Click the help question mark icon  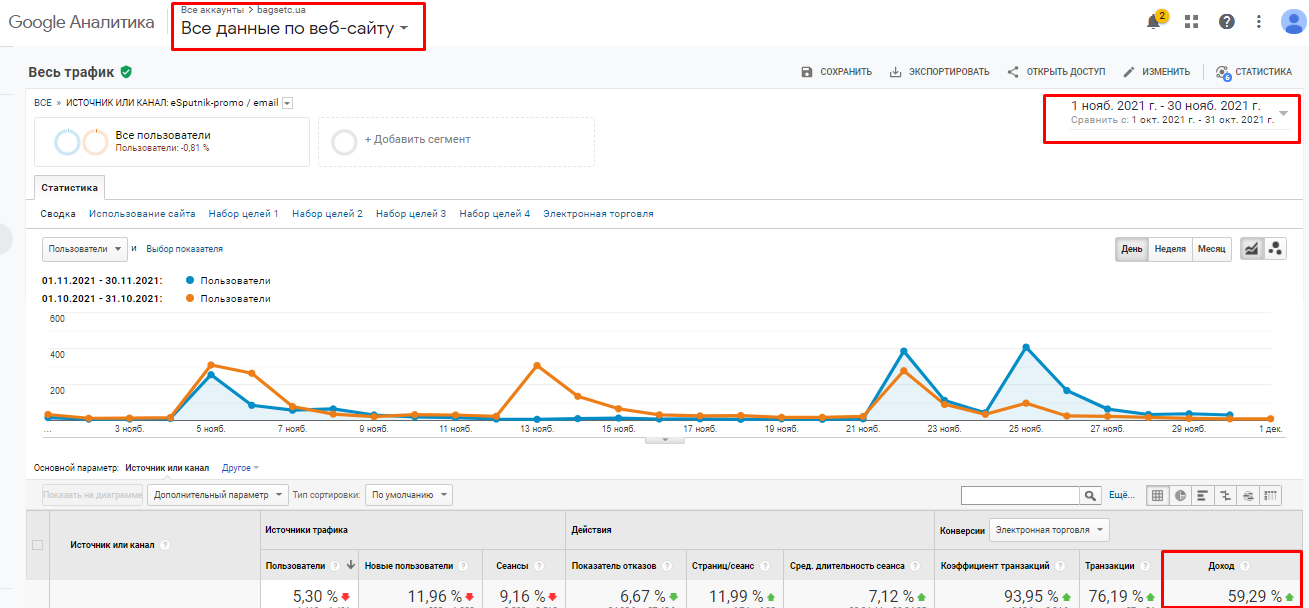click(1226, 22)
